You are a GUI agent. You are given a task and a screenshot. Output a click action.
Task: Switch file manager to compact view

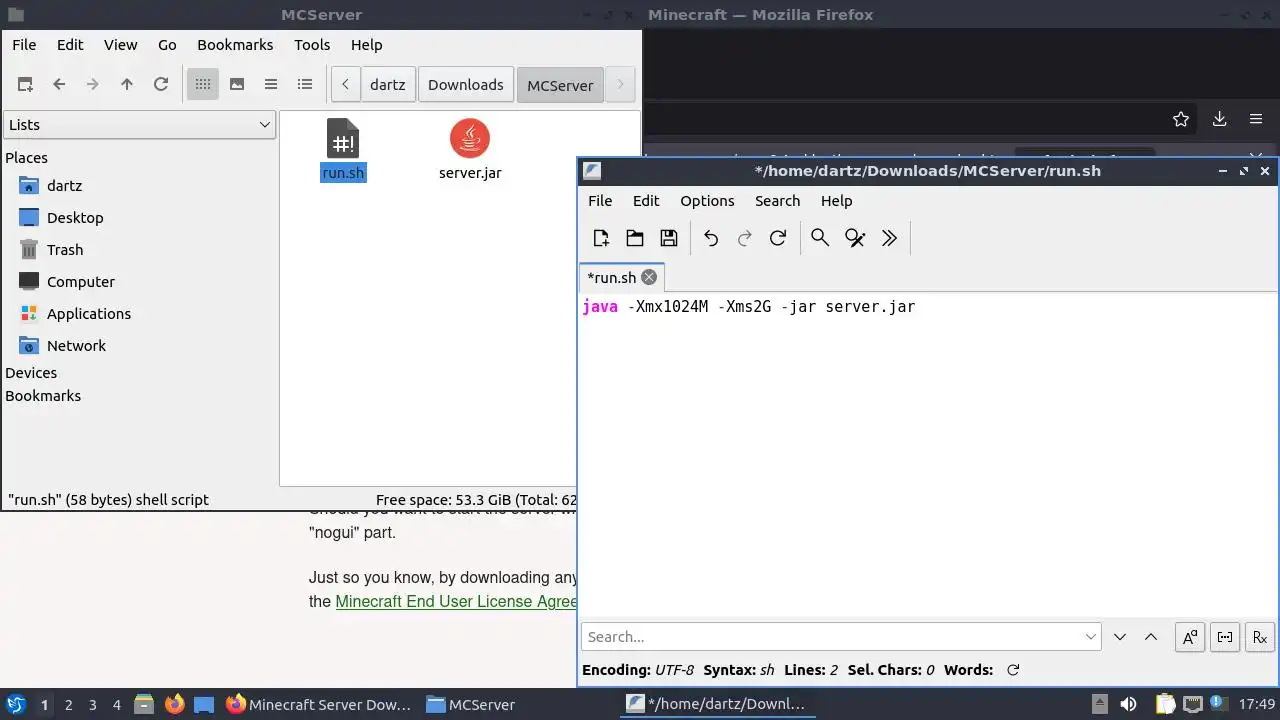tap(271, 85)
